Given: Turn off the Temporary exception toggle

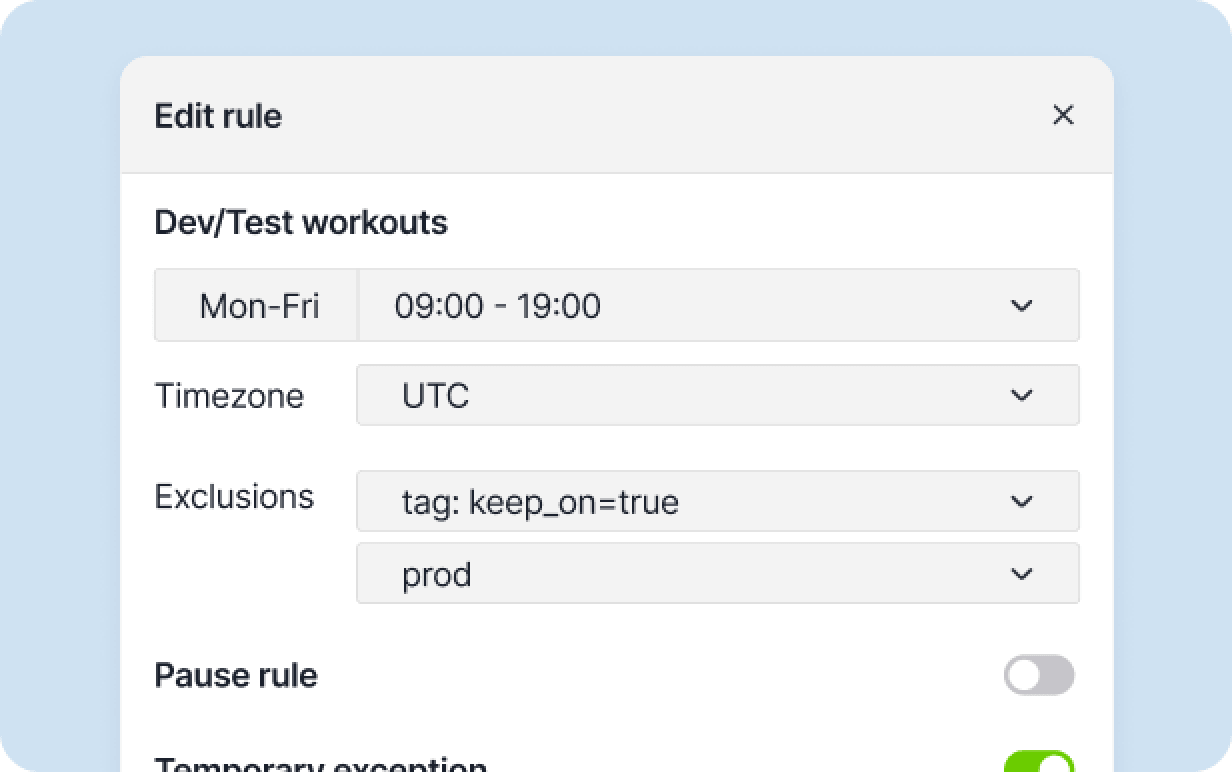Looking at the screenshot, I should 1039,764.
